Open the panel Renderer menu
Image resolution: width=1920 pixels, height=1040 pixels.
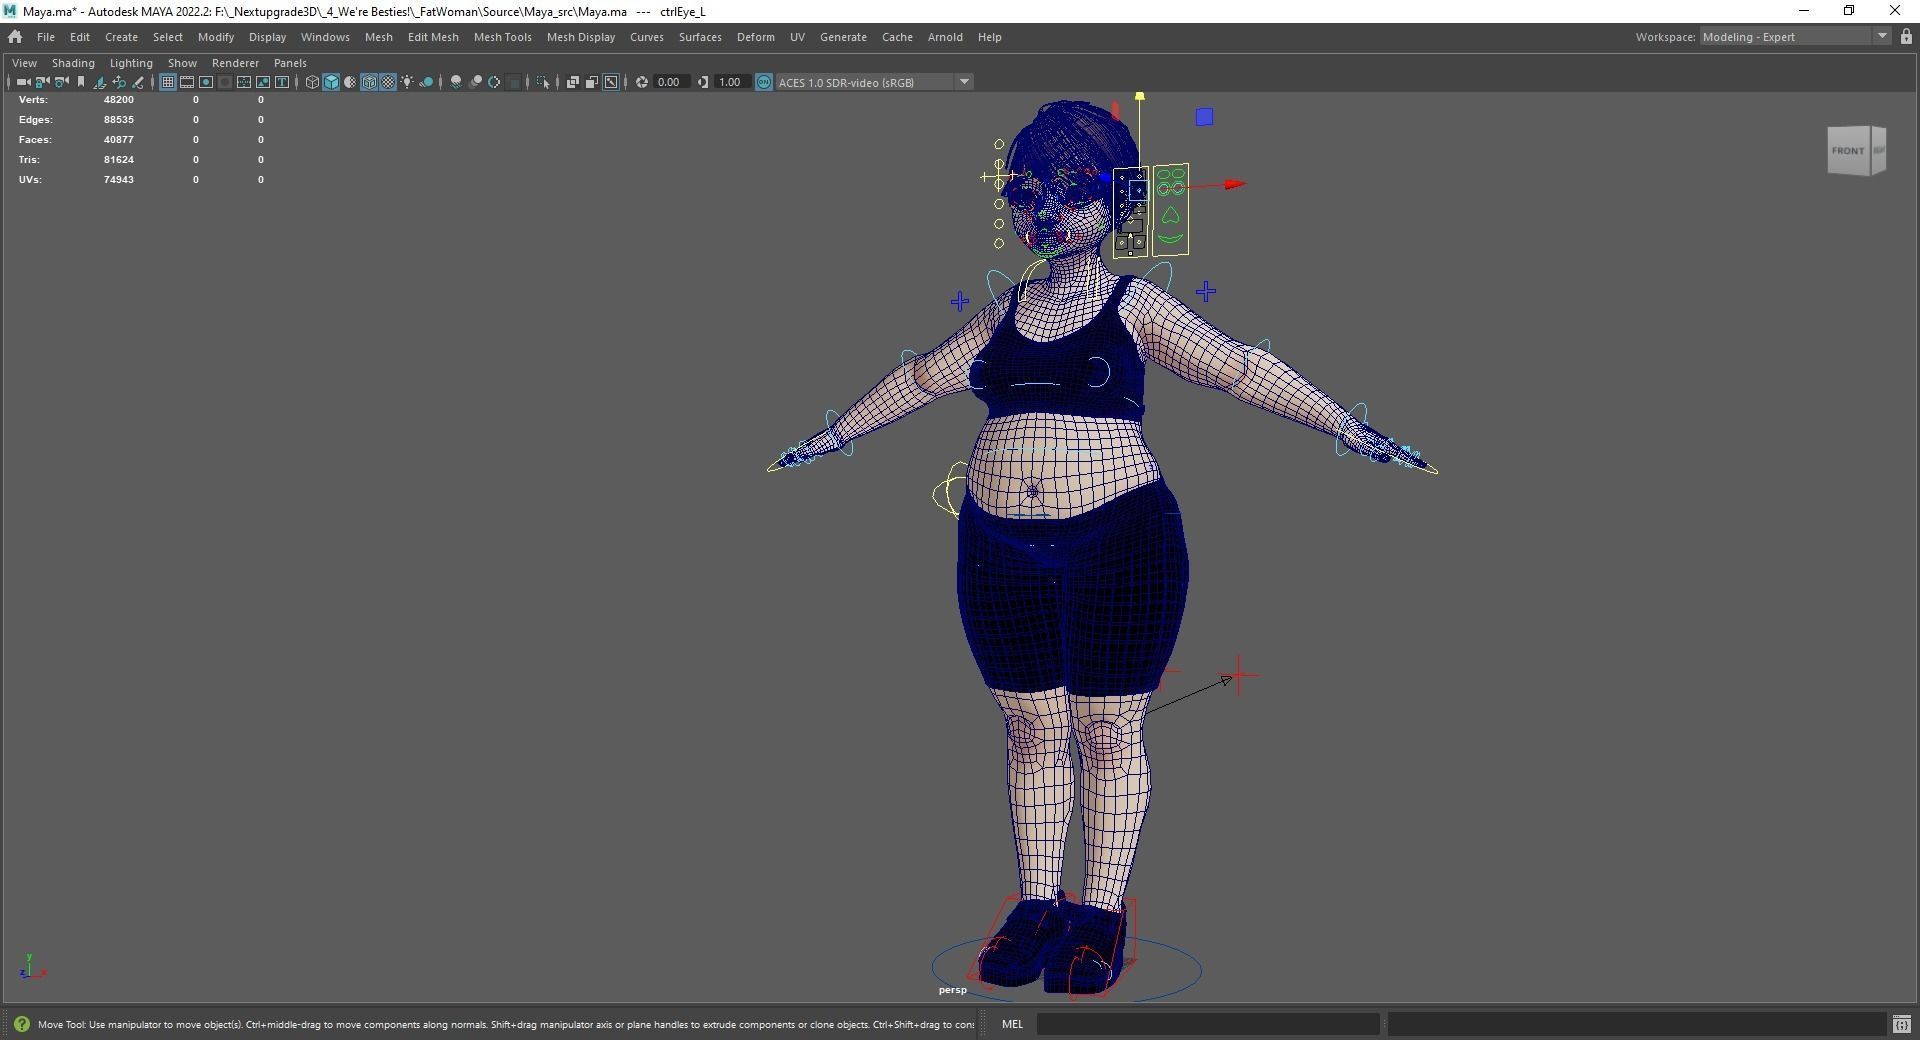(x=235, y=63)
